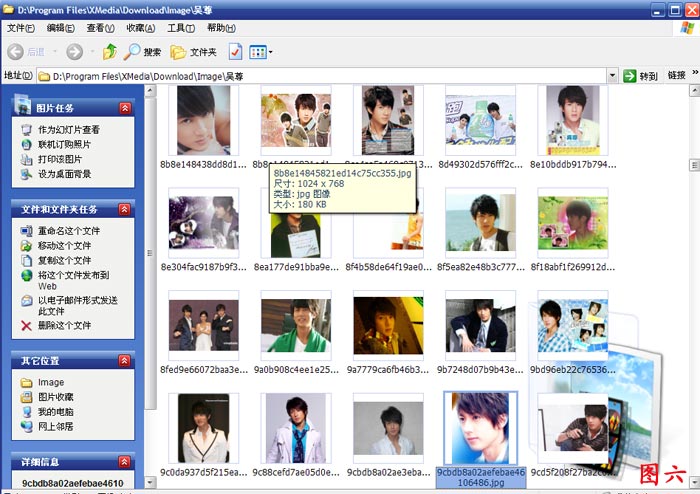Open the View (查看) menu
The image size is (700, 494).
(100, 28)
